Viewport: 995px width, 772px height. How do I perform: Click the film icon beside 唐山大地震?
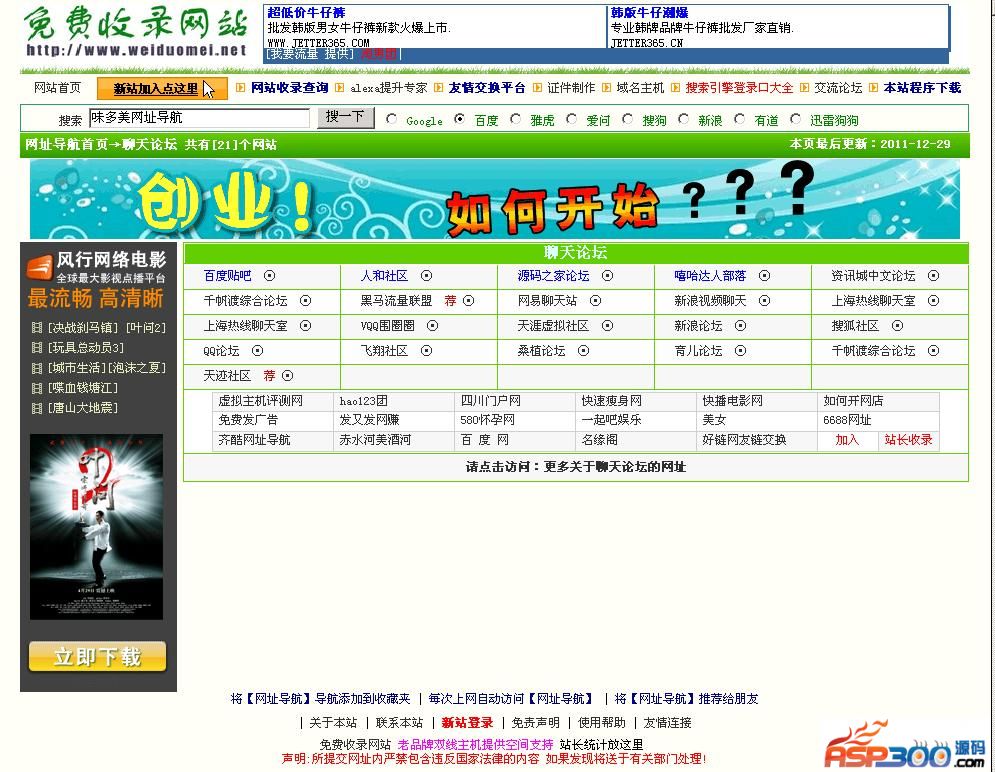pyautogui.click(x=37, y=408)
